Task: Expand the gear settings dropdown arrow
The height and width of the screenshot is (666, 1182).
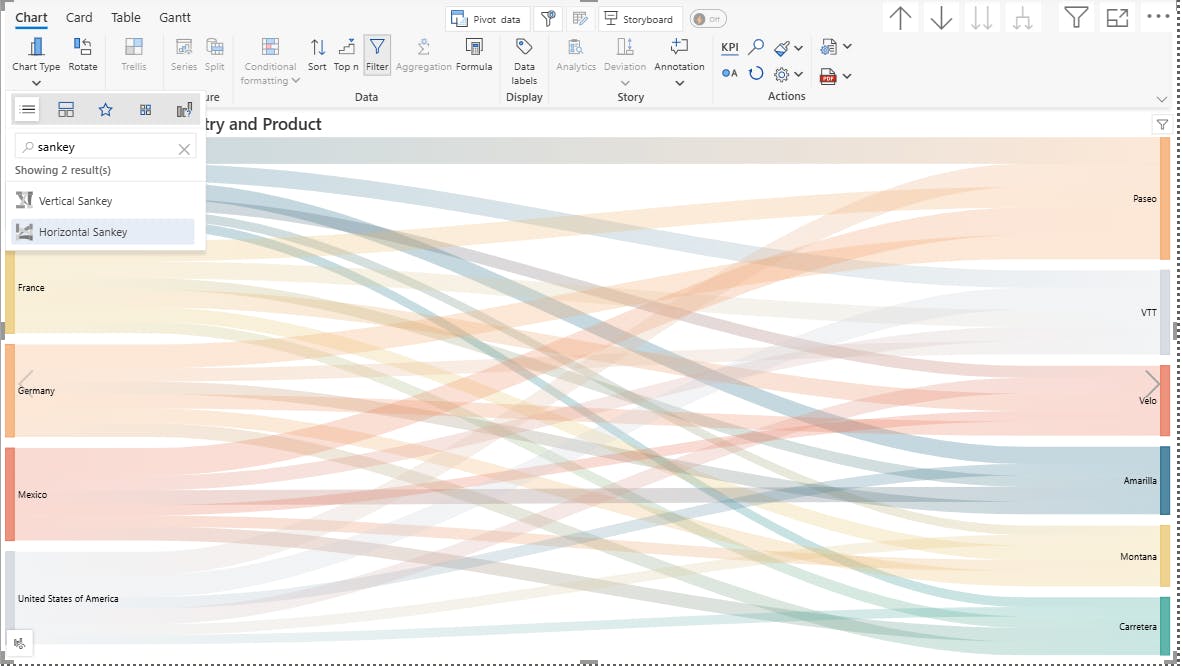Action: (x=799, y=74)
